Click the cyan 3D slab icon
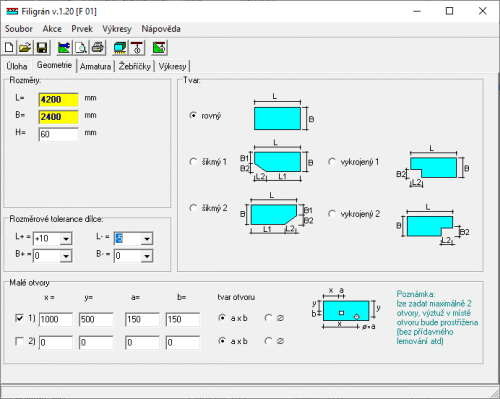This screenshot has width=500, height=399. click(x=119, y=48)
